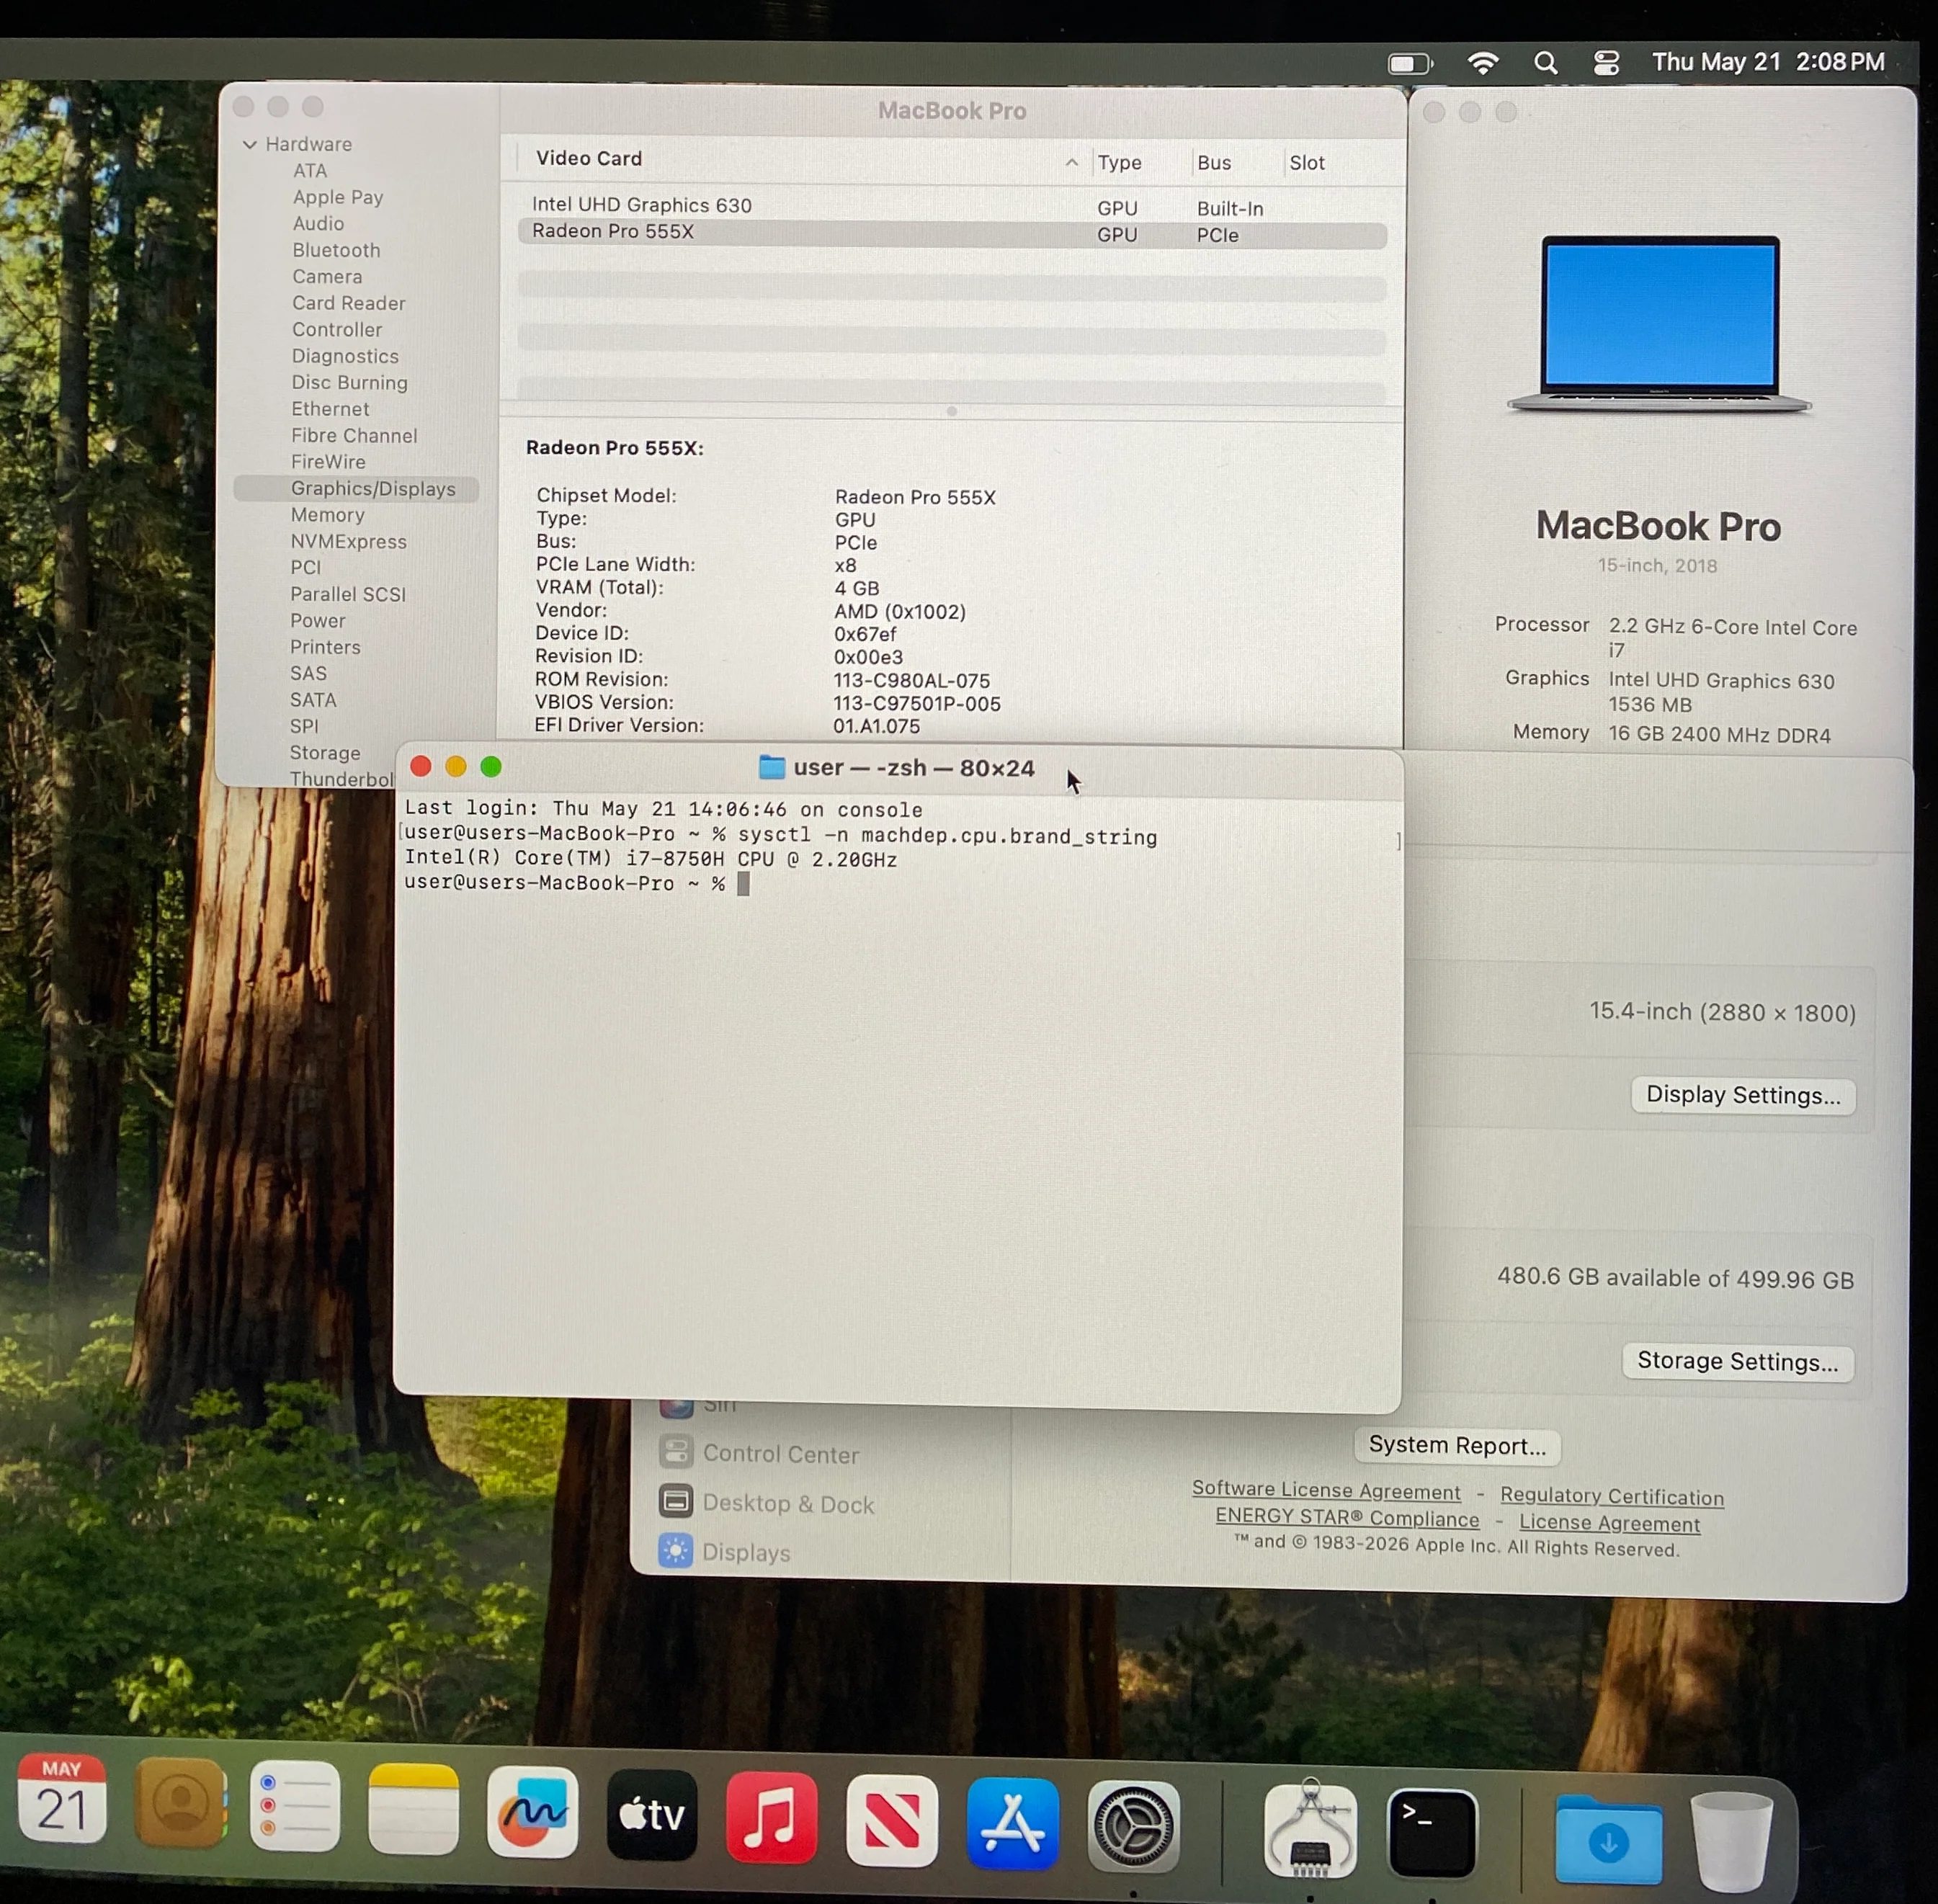1938x1904 pixels.
Task: Collapse the Hardware section
Action: [250, 145]
